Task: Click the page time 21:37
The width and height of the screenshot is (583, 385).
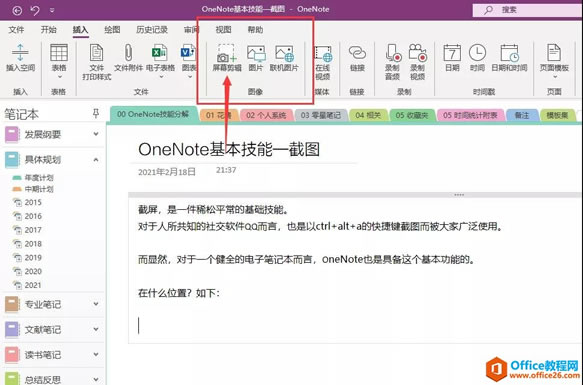Action: [226, 170]
